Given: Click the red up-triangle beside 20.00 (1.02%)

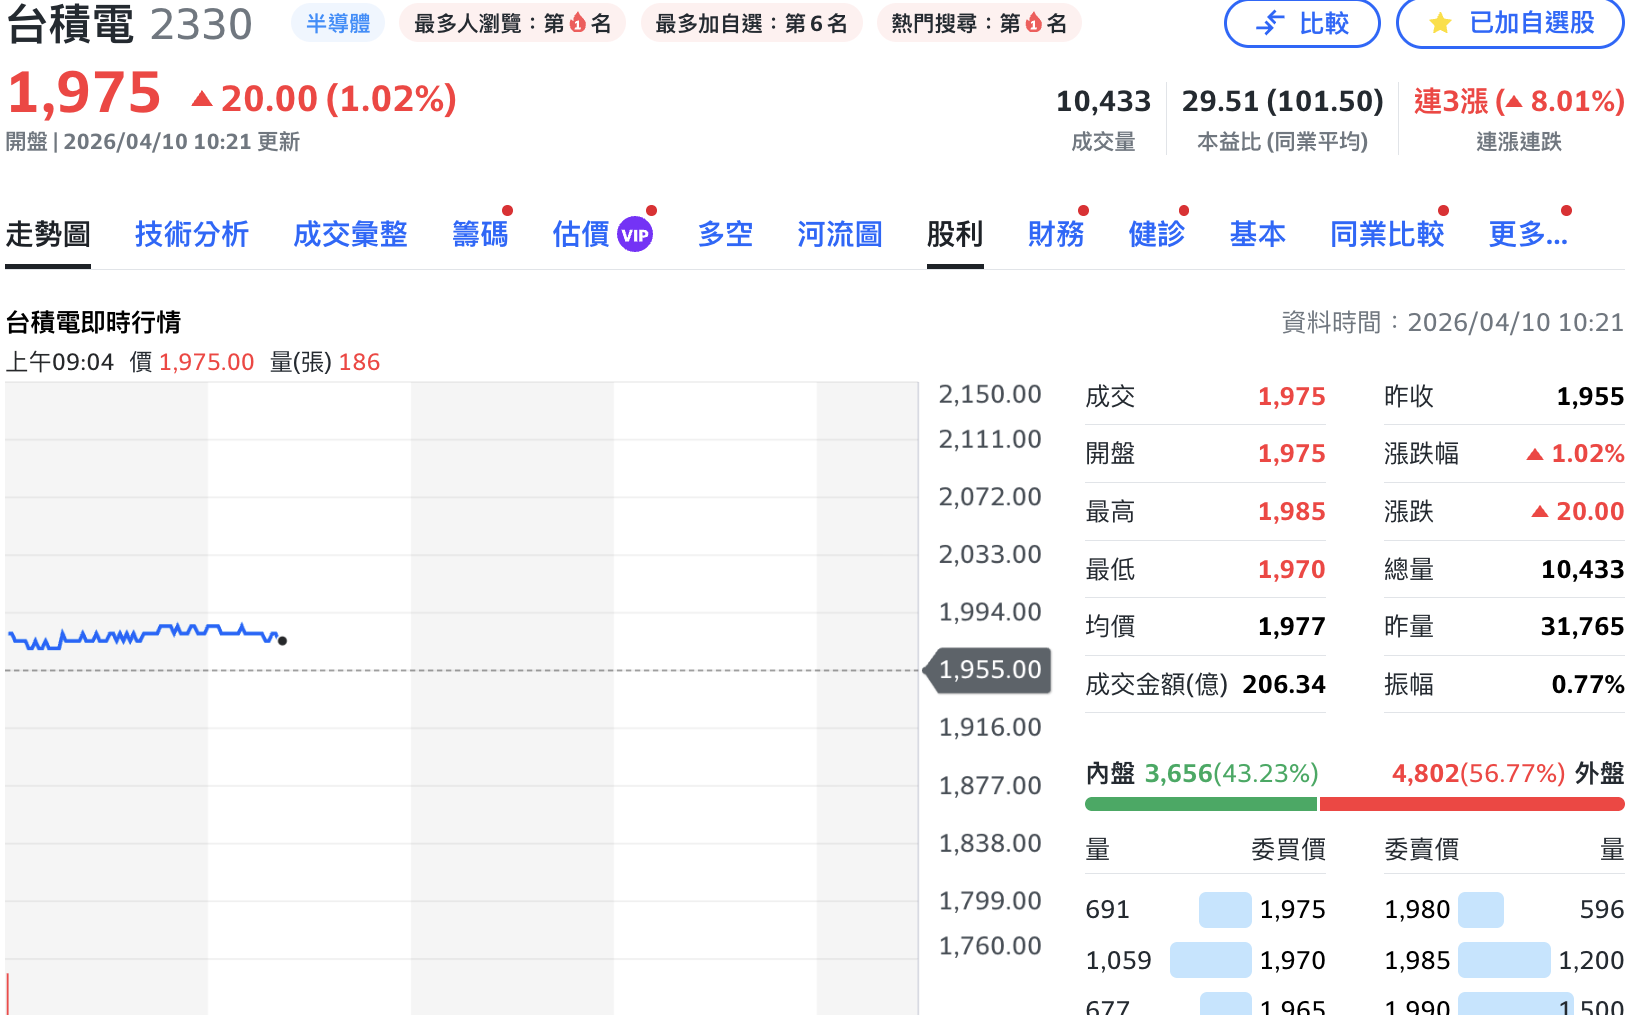Looking at the screenshot, I should (x=202, y=98).
